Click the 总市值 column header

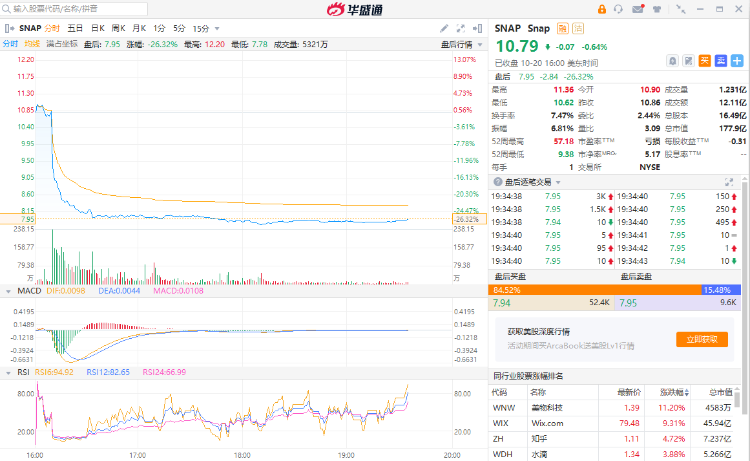pos(720,393)
